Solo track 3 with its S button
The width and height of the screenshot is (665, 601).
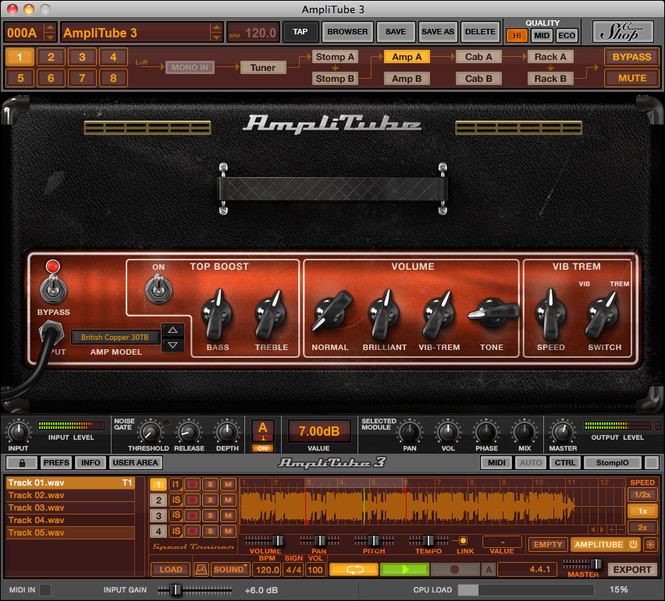[210, 516]
